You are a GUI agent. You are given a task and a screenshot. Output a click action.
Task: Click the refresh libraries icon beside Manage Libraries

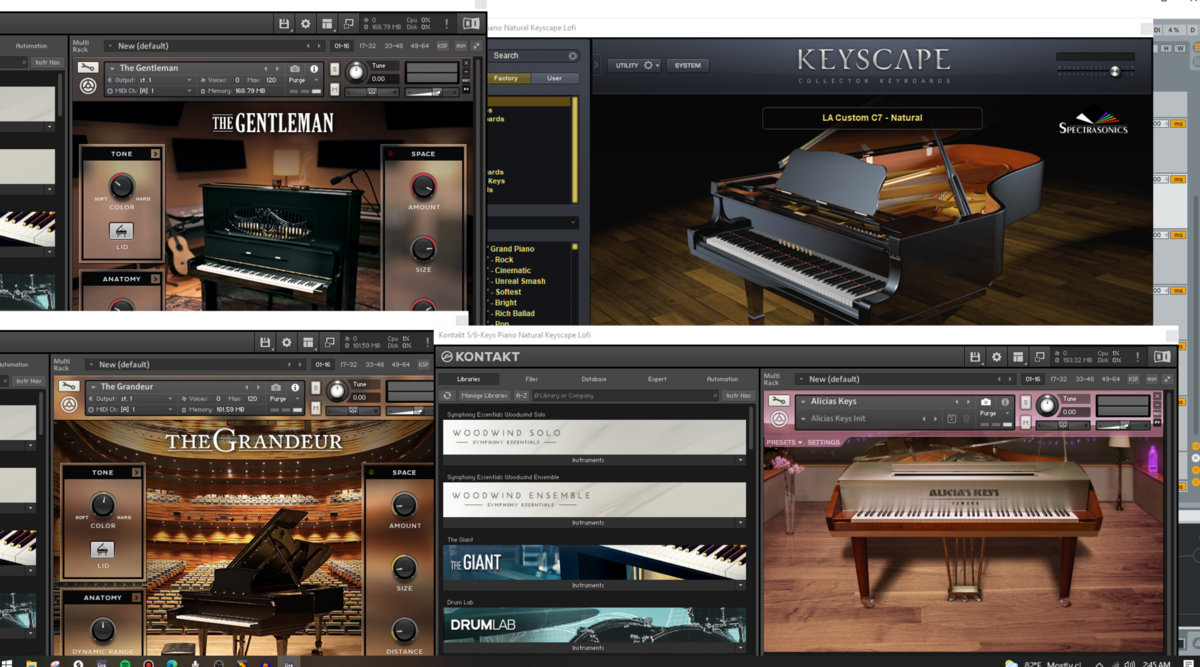point(448,396)
